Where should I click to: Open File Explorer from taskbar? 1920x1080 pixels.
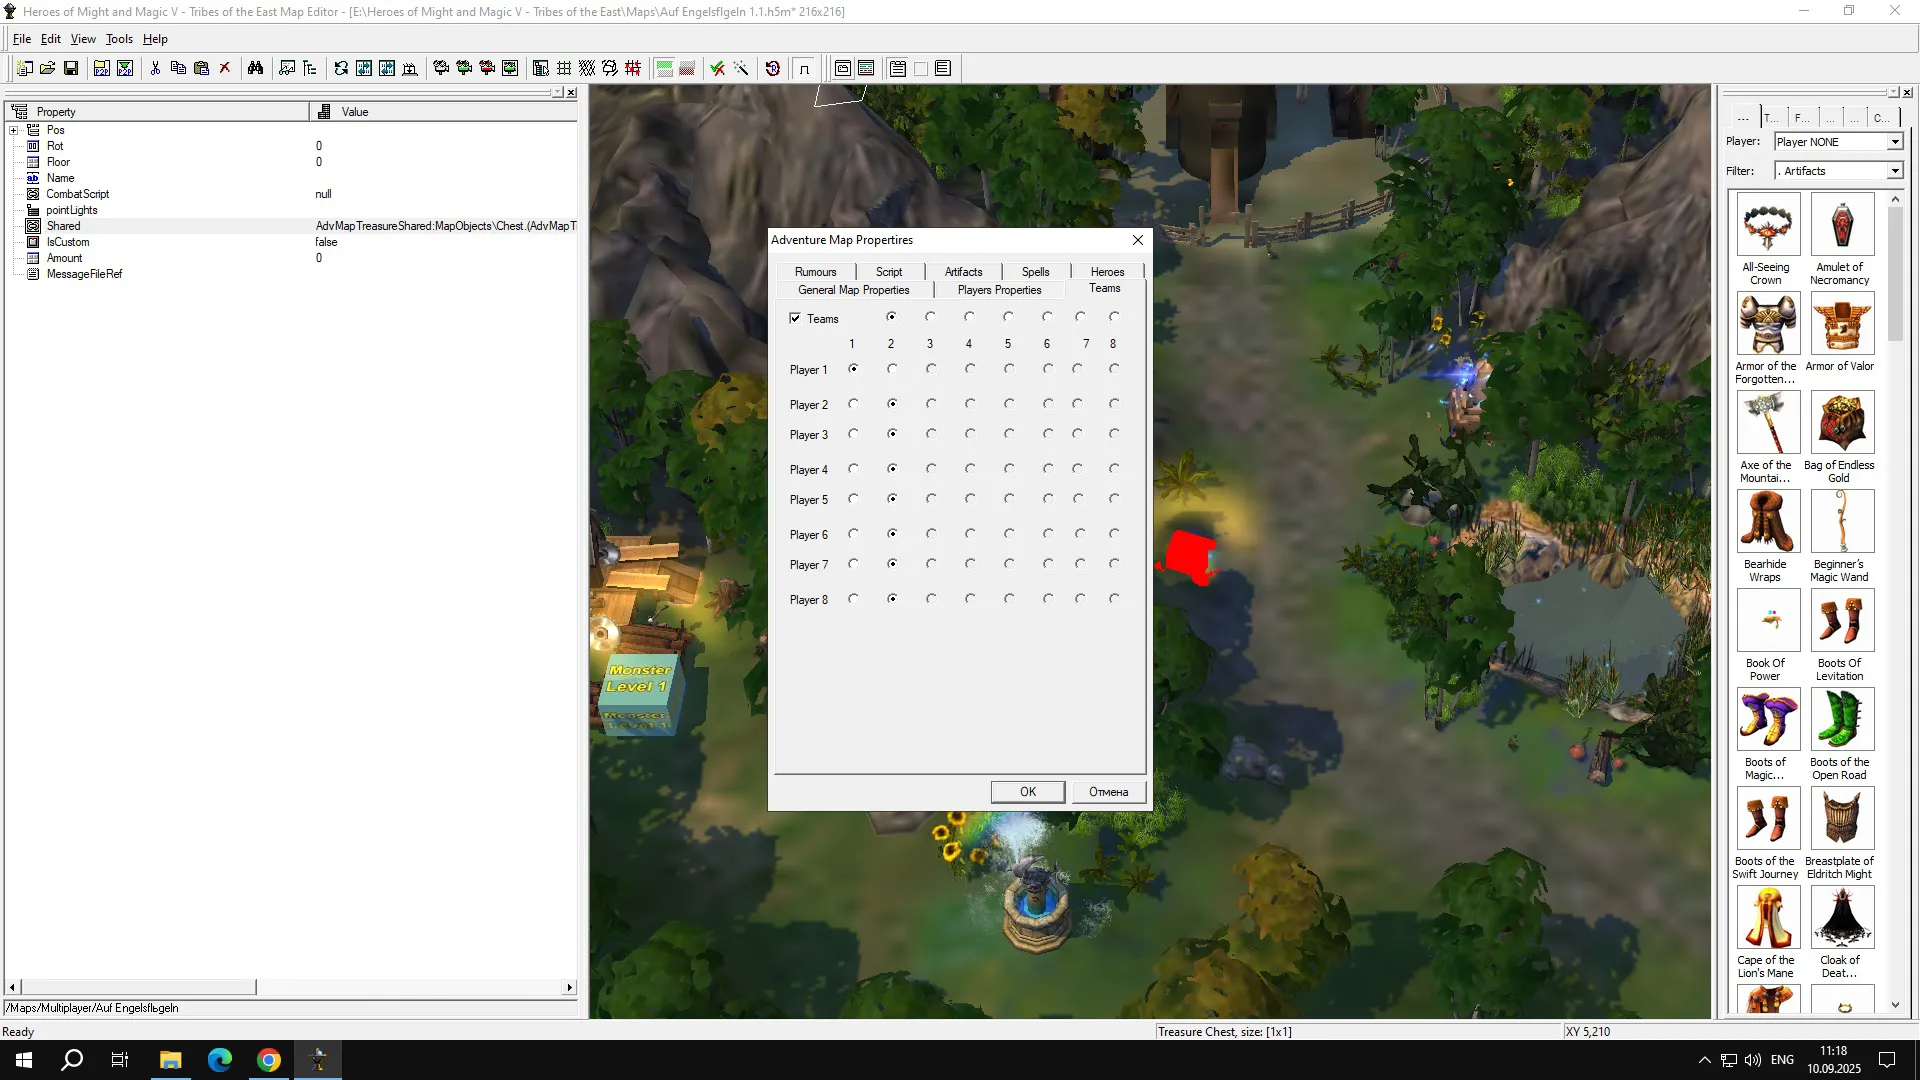coord(171,1060)
